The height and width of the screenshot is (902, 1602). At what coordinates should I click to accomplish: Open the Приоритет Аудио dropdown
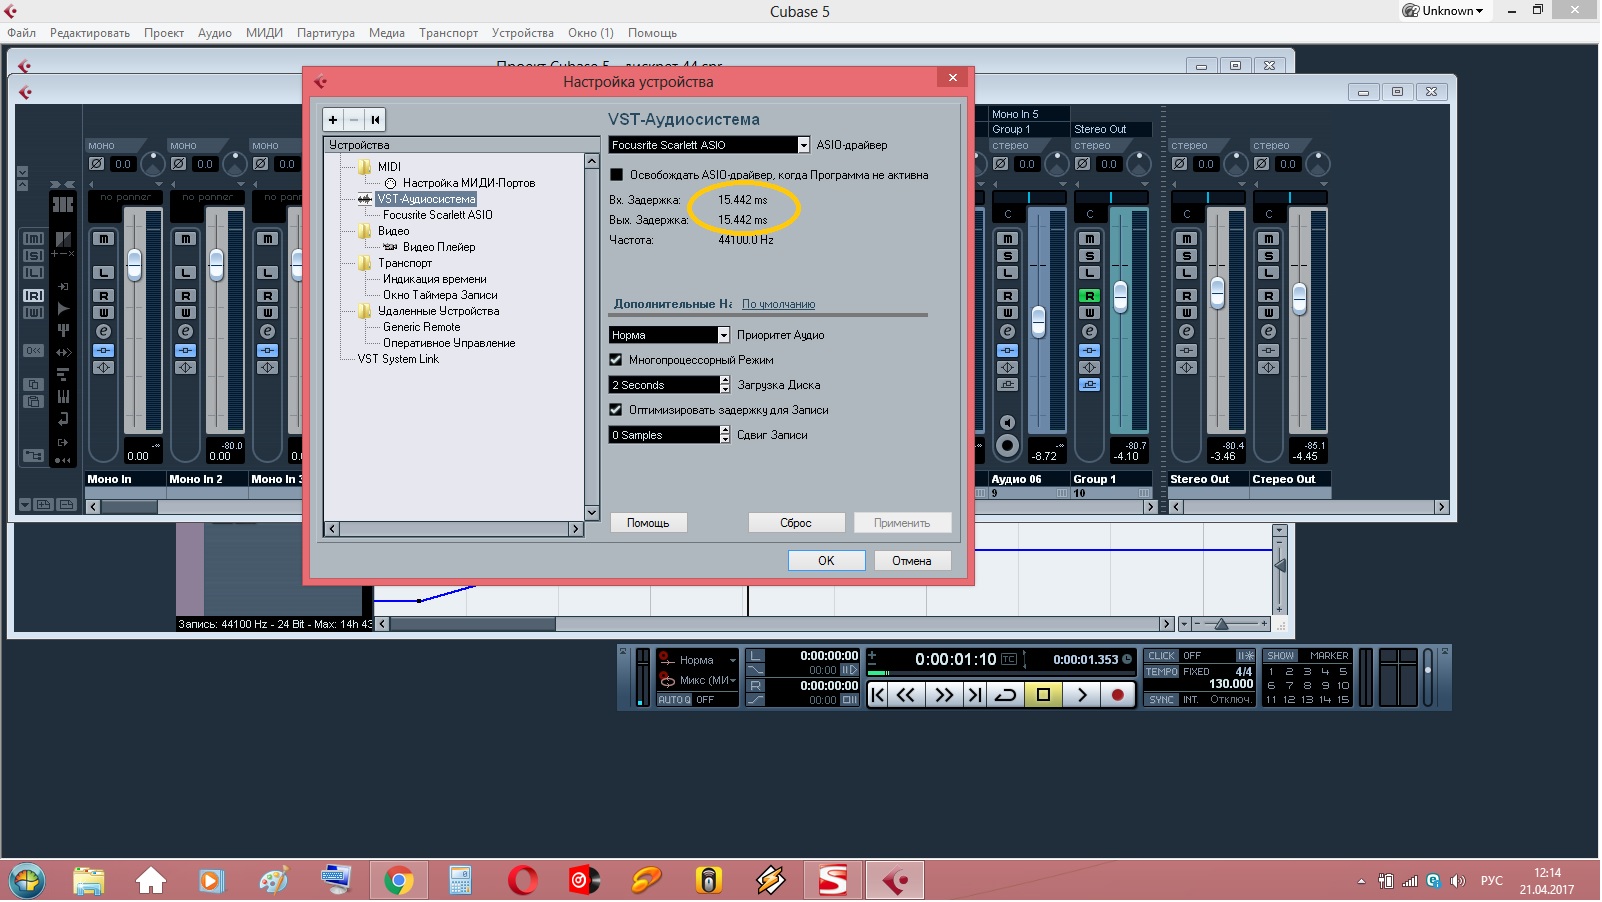click(723, 335)
